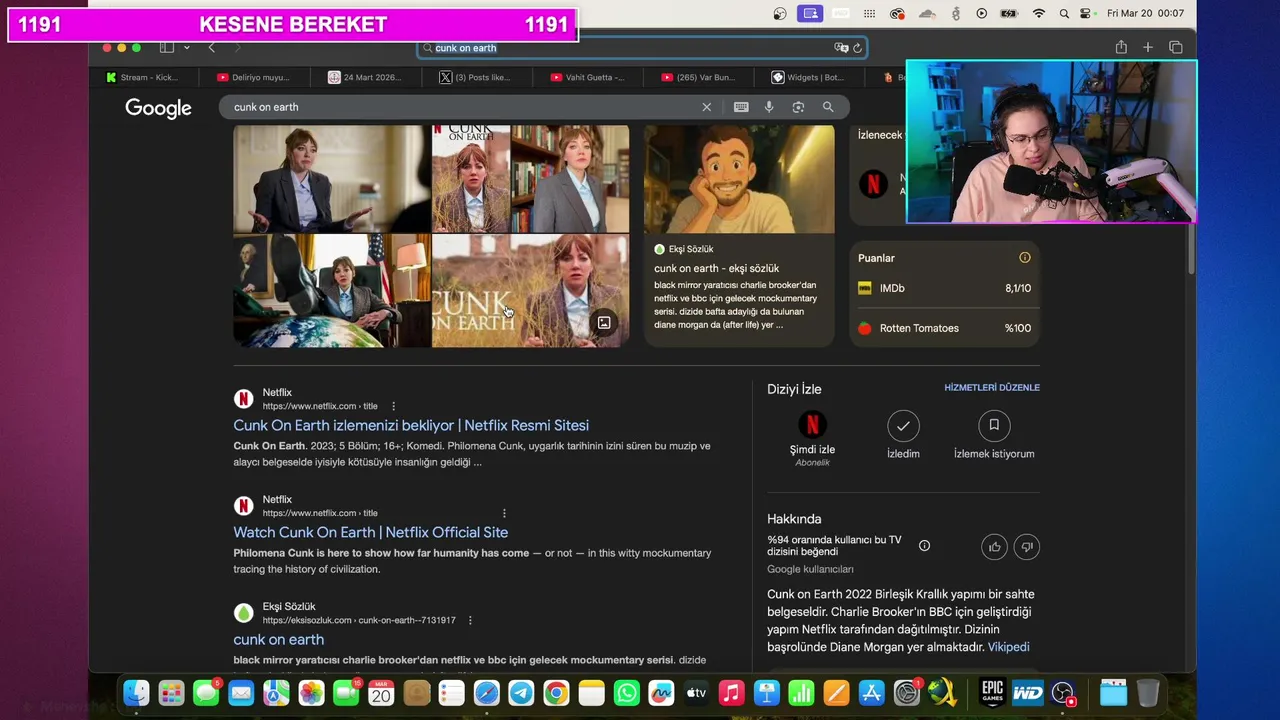Select the Safari address bar
This screenshot has width=1280, height=720.
[641, 48]
